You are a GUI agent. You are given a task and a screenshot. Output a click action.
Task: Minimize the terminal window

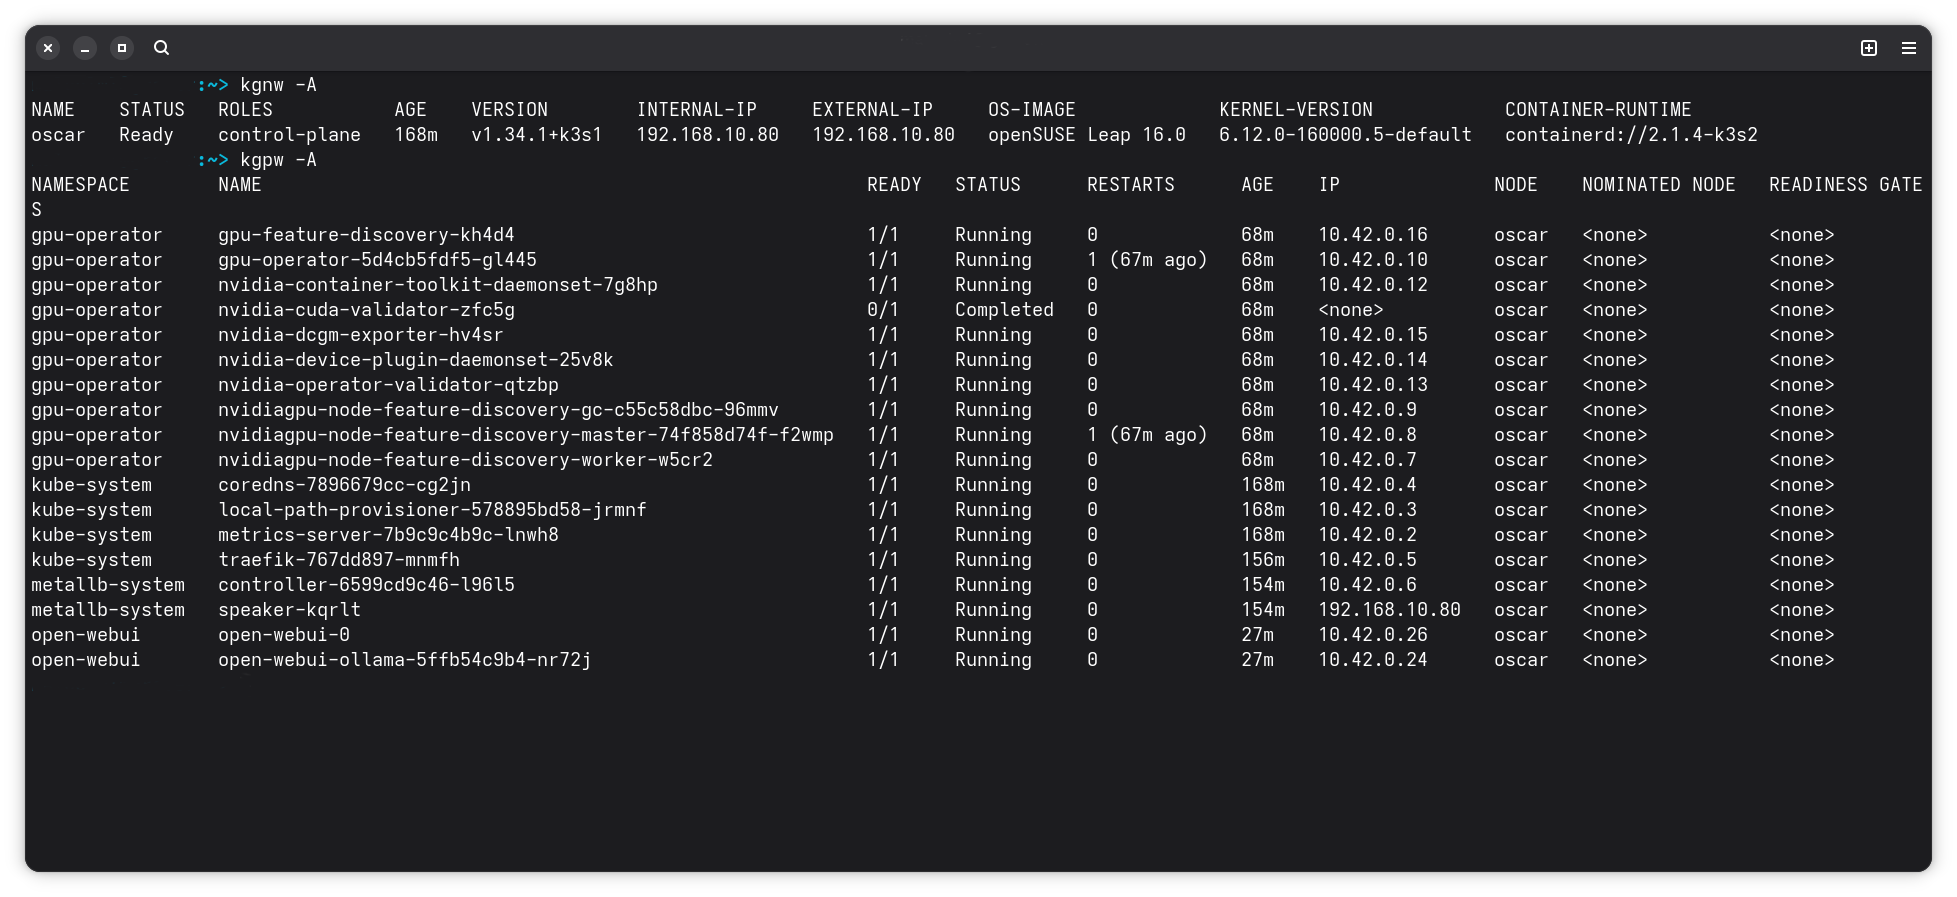coord(85,48)
